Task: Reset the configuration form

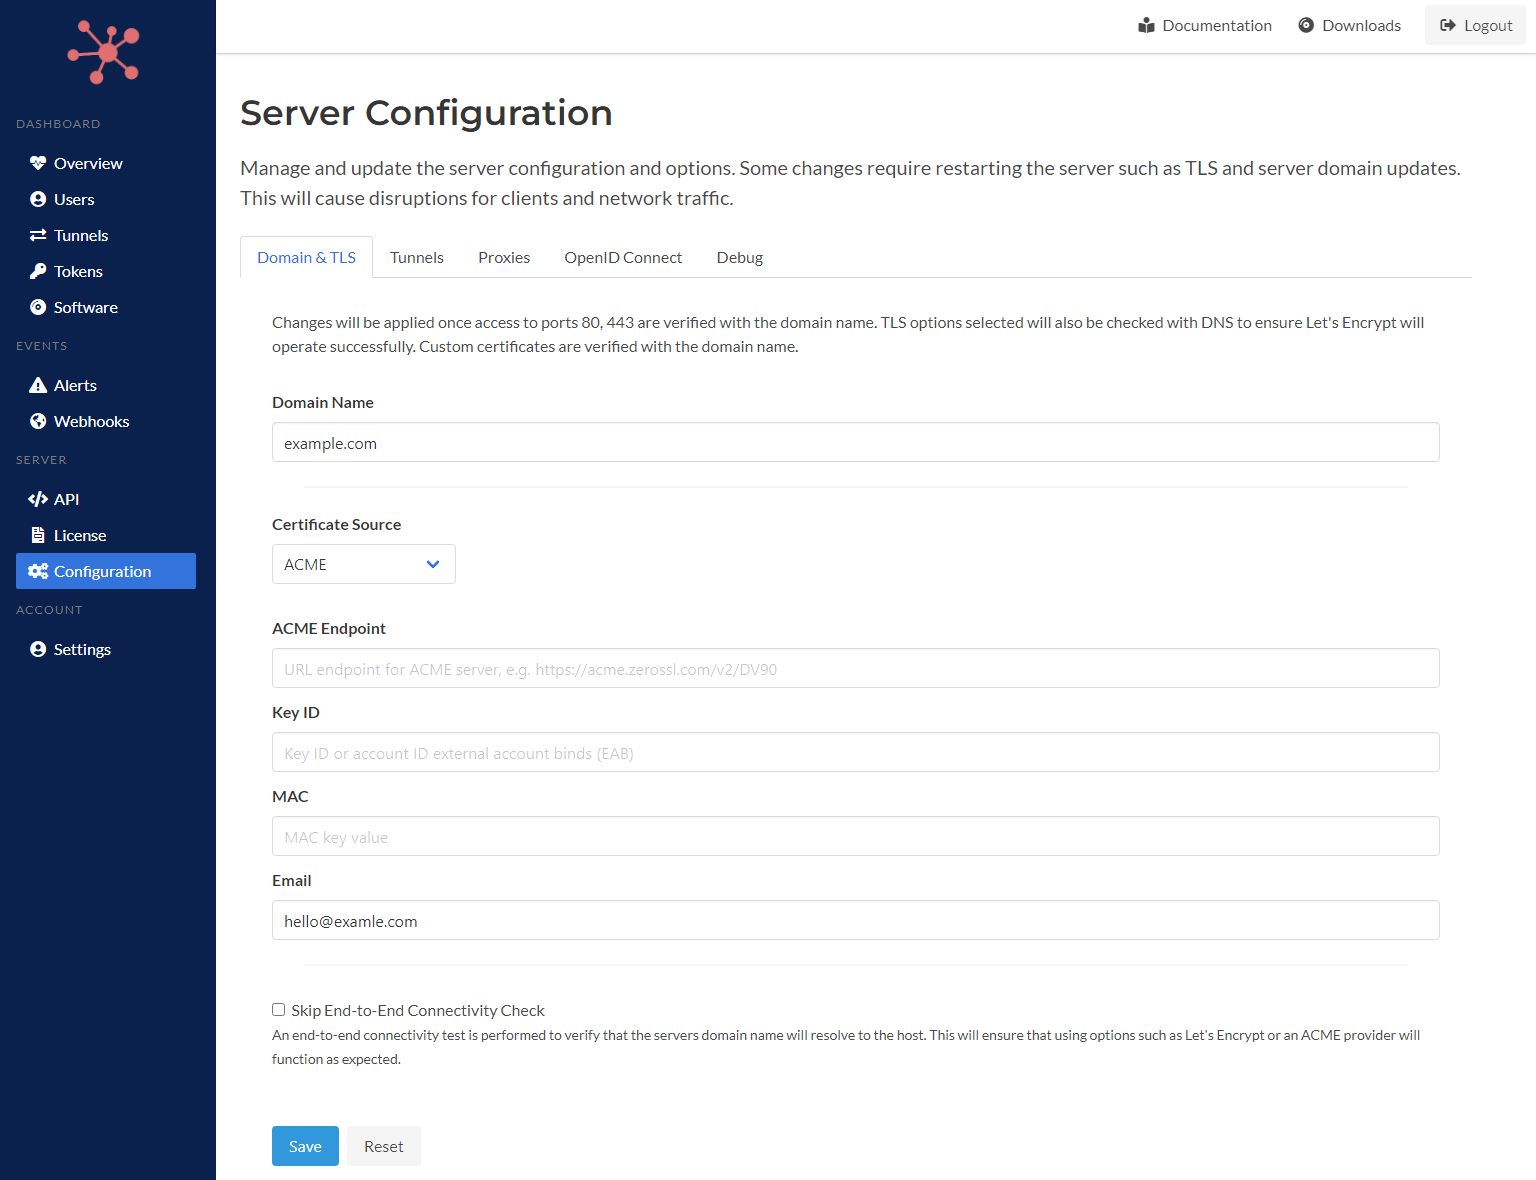Action: (383, 1146)
